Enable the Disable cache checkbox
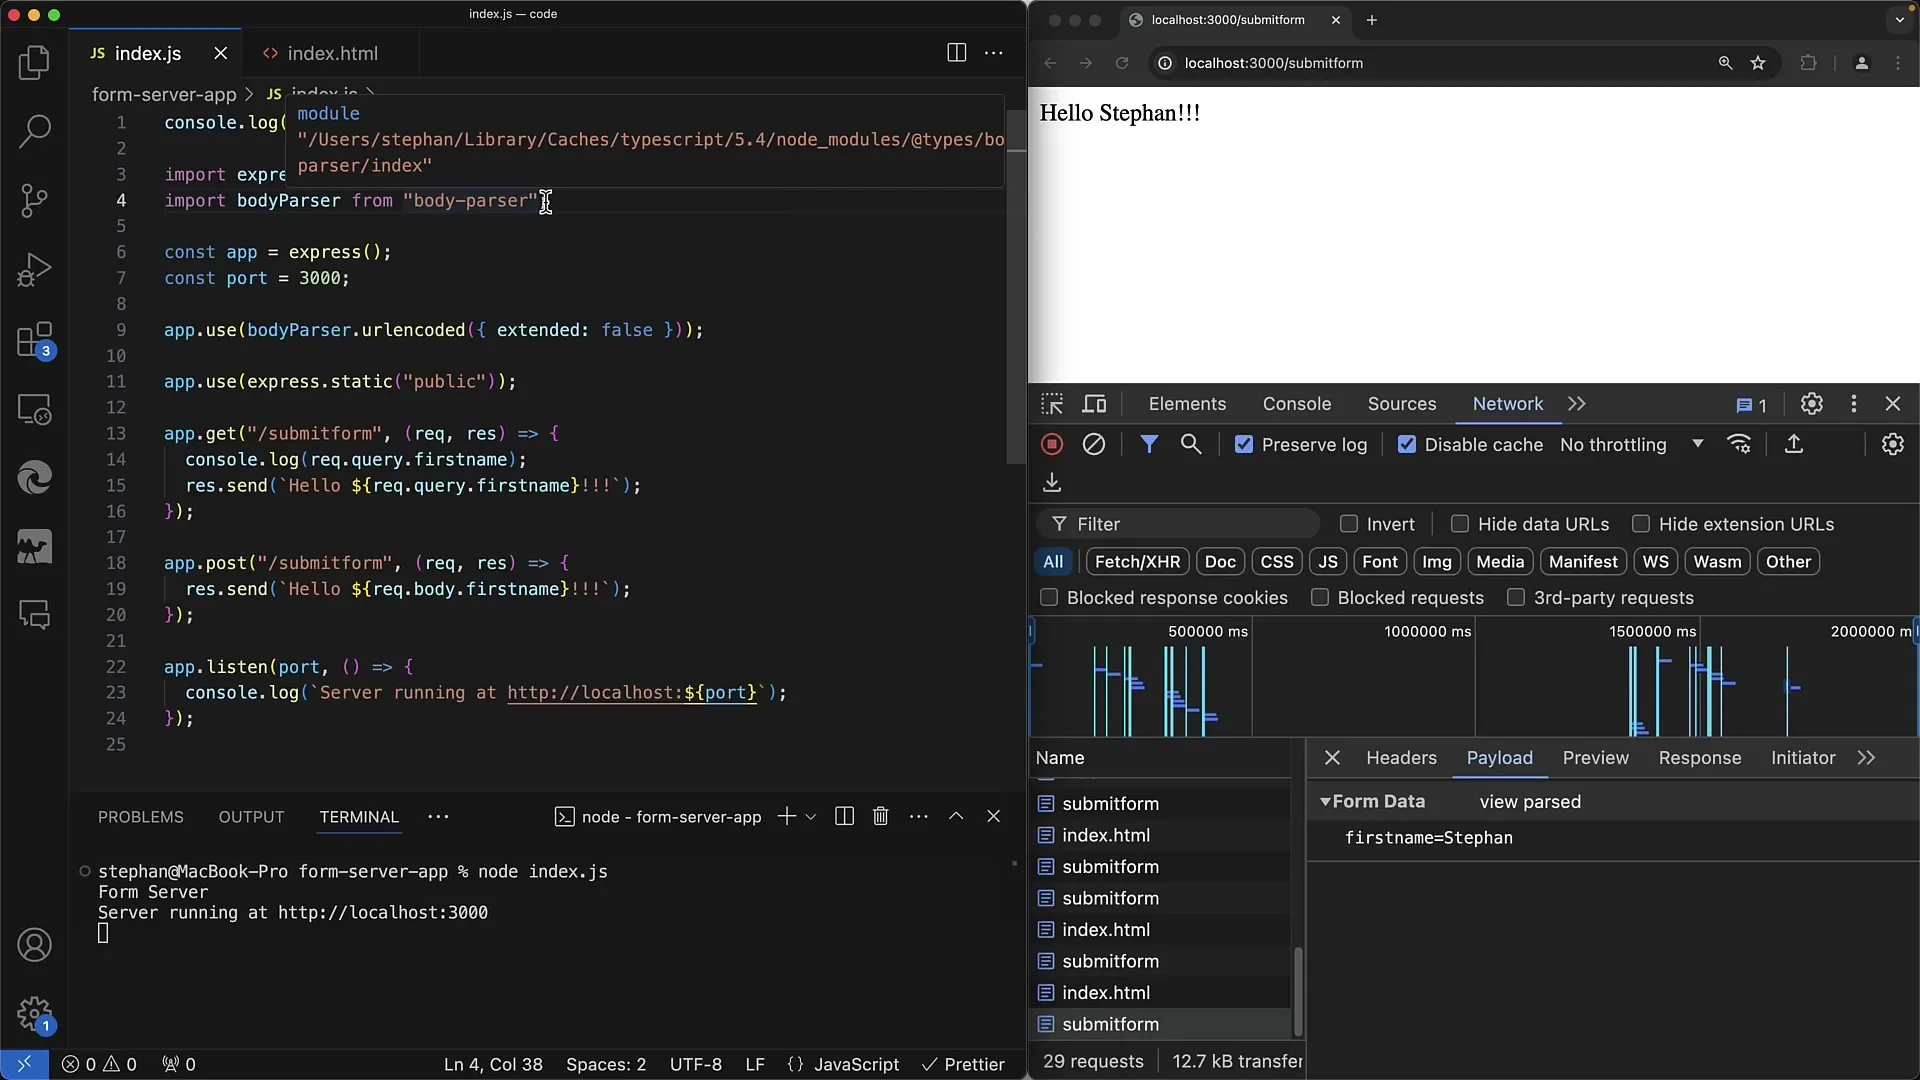1920x1080 pixels. (1407, 444)
